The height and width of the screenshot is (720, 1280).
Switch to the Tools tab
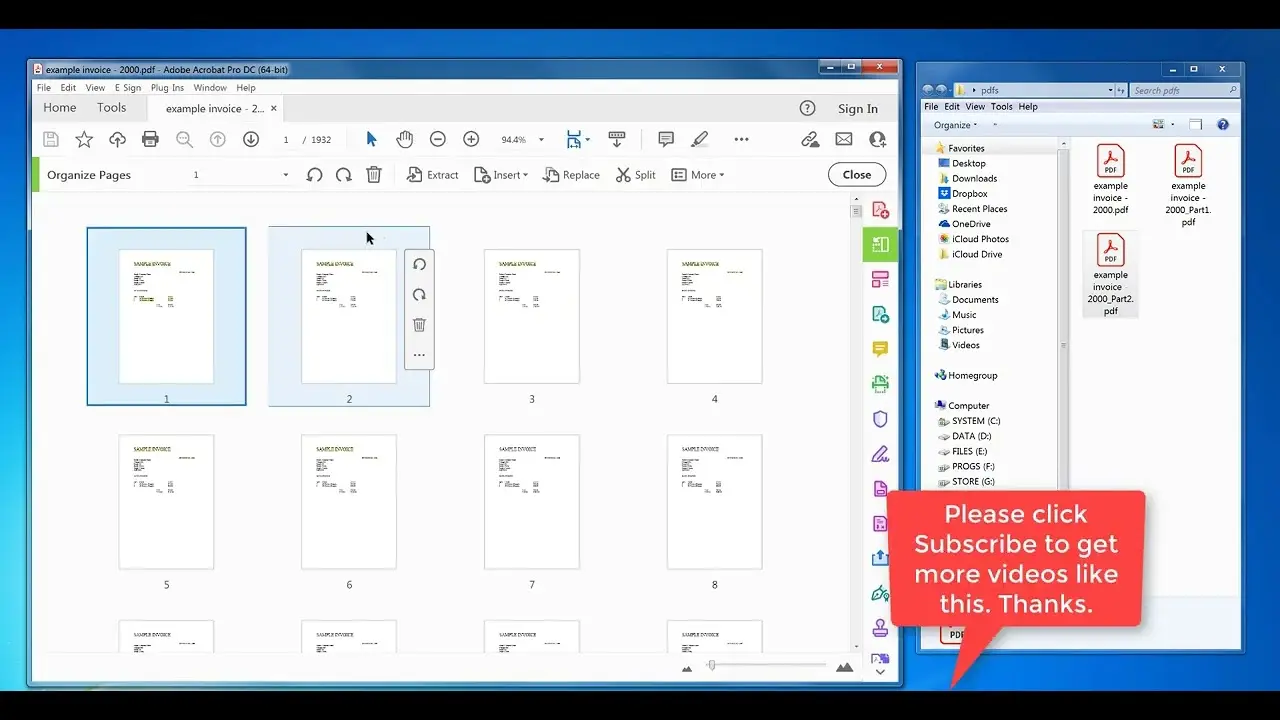[112, 108]
